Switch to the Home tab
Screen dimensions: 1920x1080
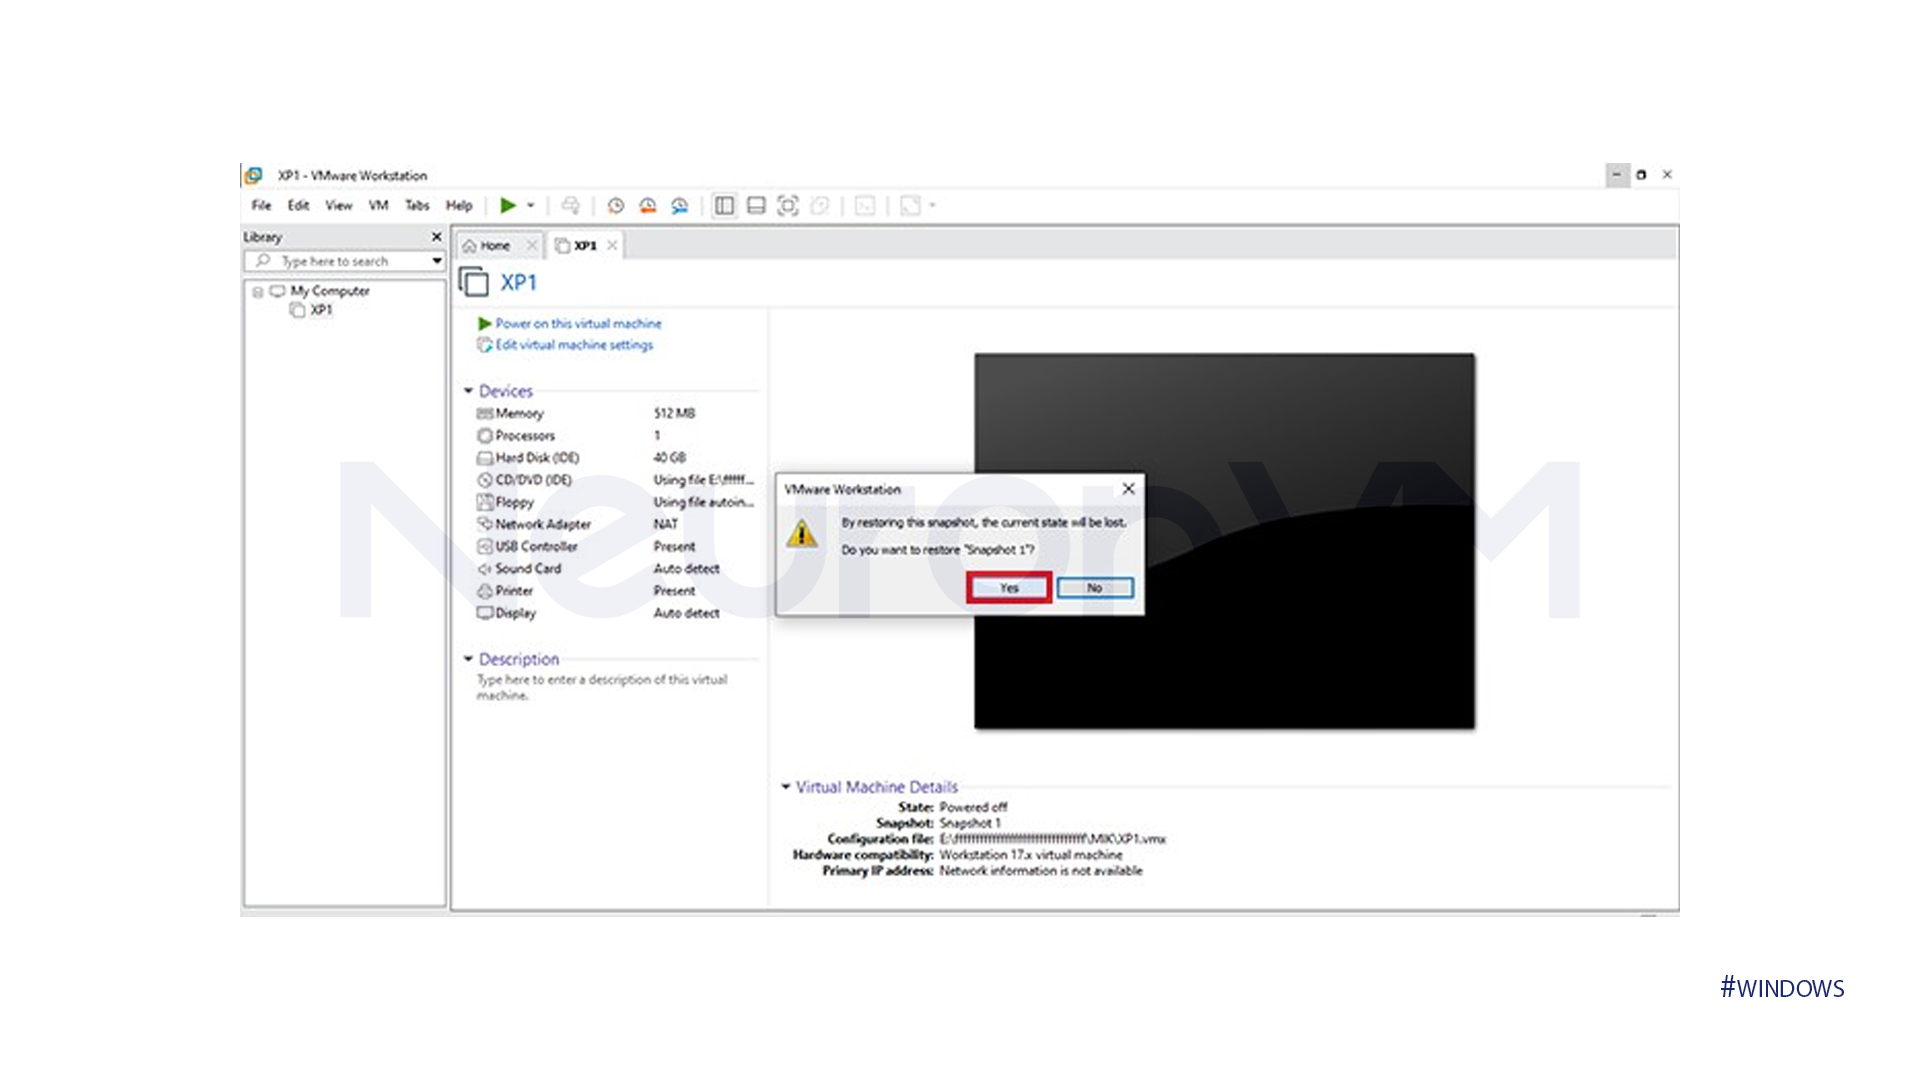(x=492, y=244)
